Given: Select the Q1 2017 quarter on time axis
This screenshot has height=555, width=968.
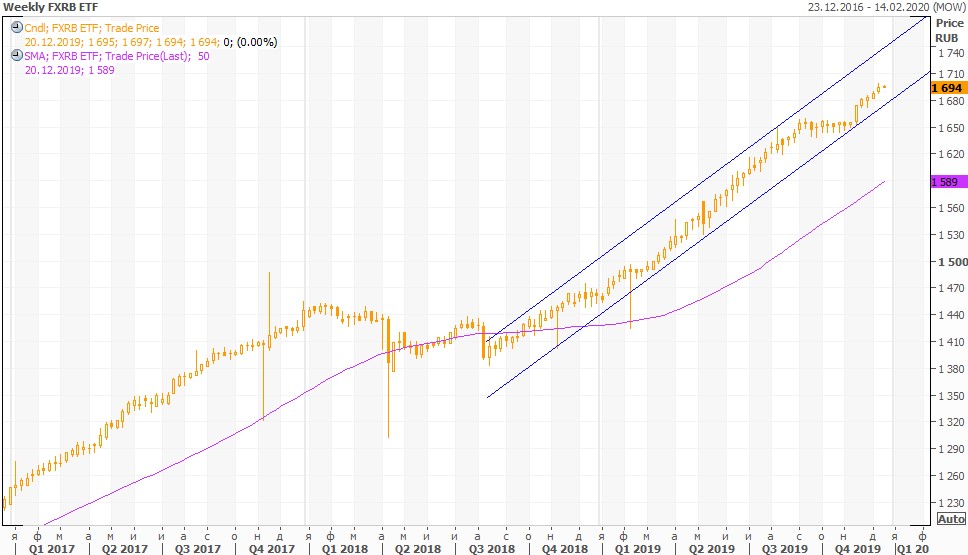Looking at the screenshot, I should coord(50,548).
